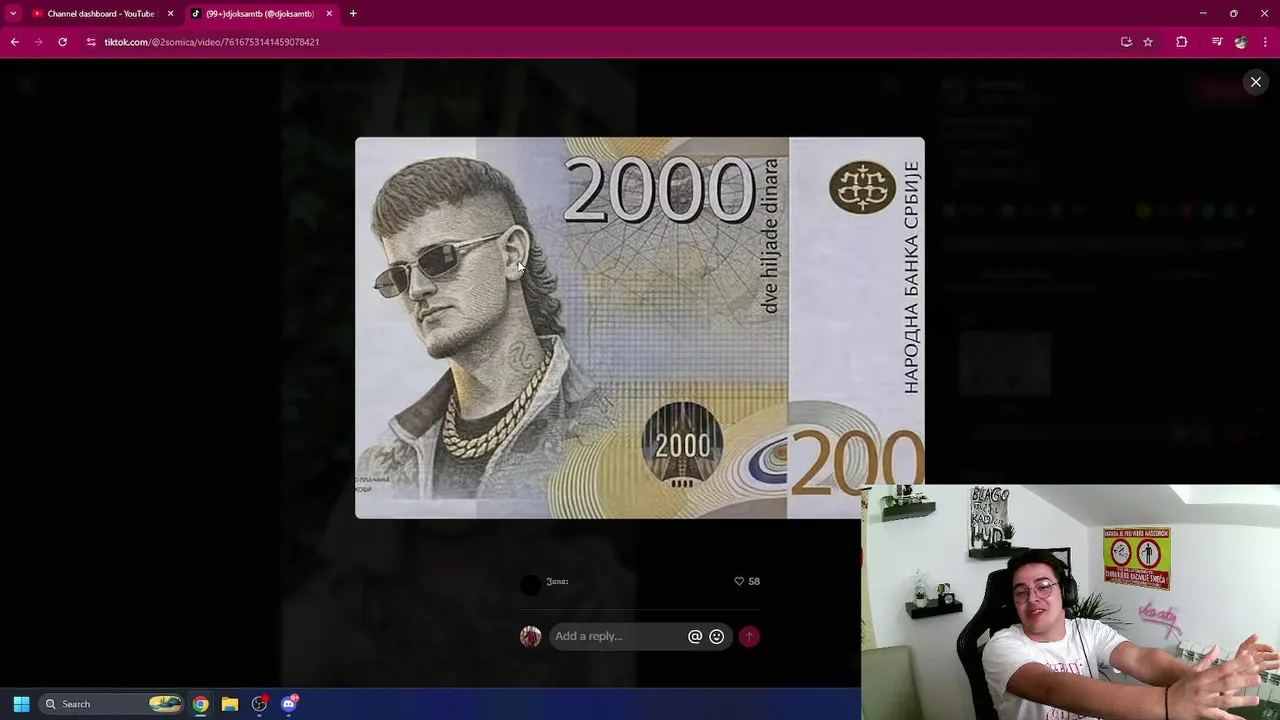Open a new browser tab

point(353,14)
